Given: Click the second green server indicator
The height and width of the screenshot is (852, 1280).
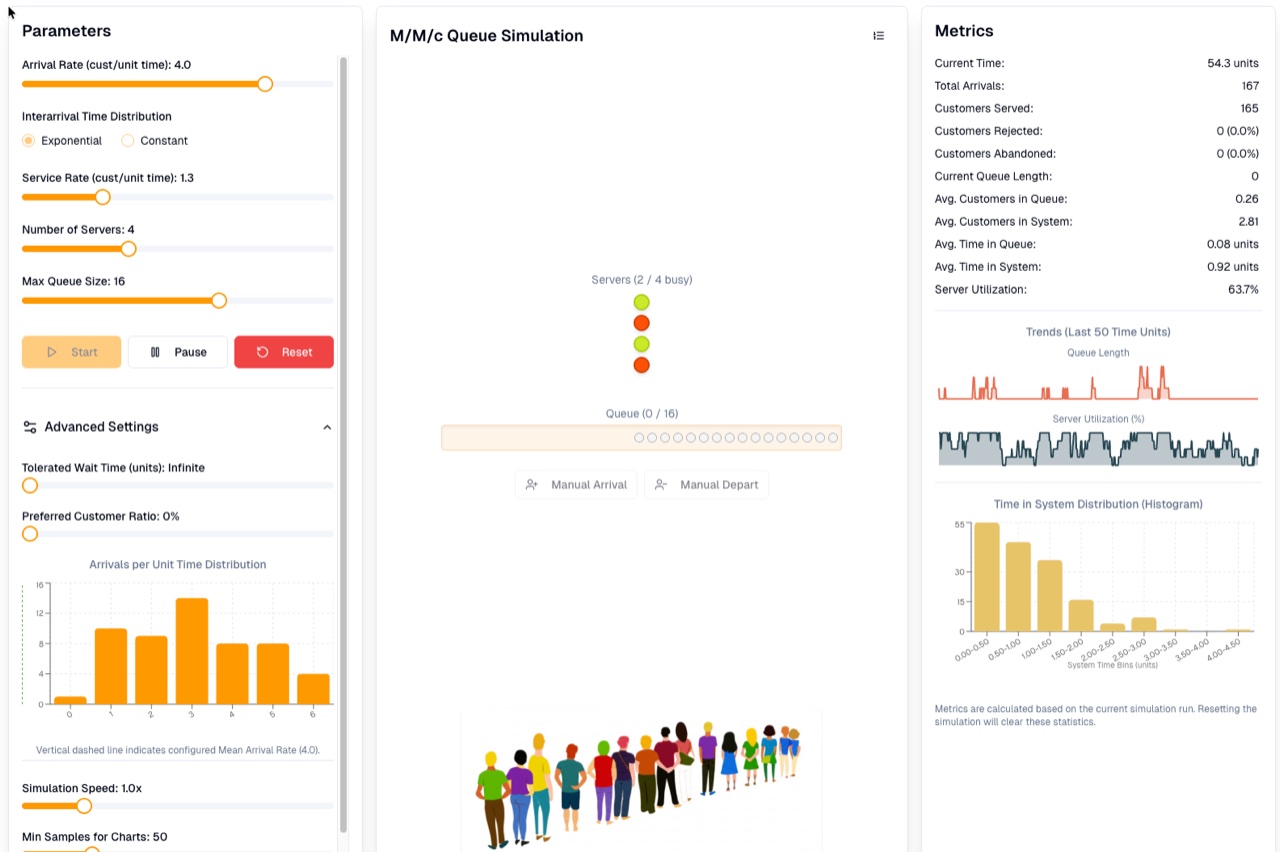Looking at the screenshot, I should pos(641,344).
